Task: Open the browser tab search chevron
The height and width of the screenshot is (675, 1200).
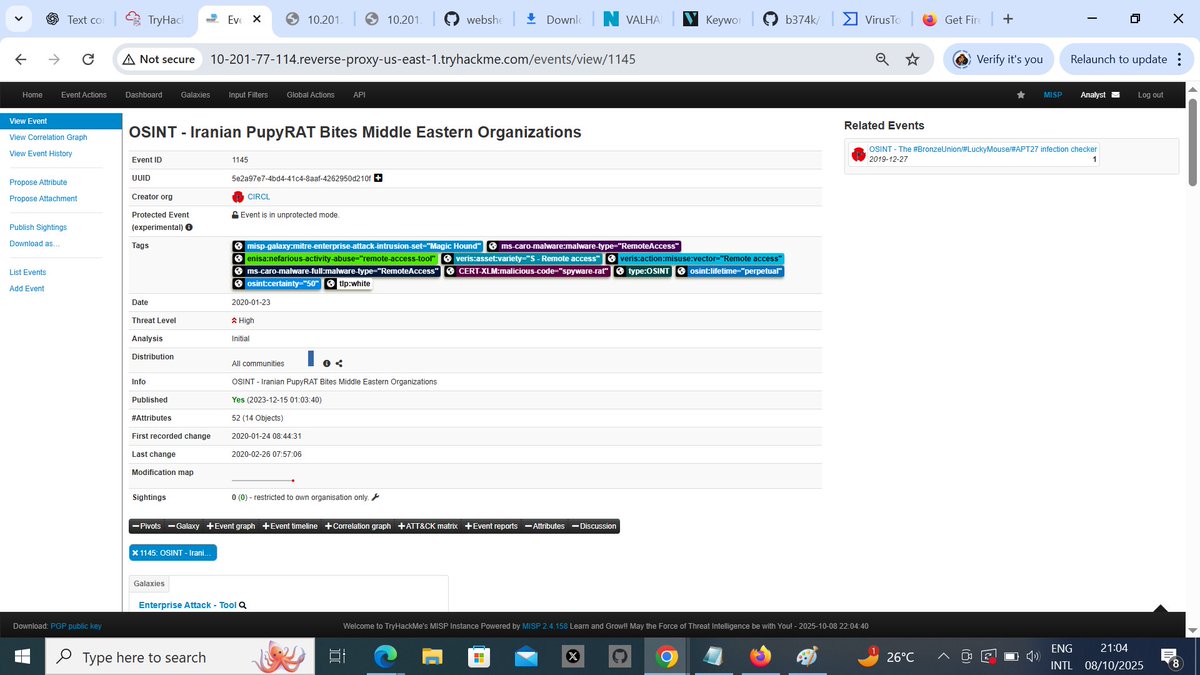Action: pos(19,19)
